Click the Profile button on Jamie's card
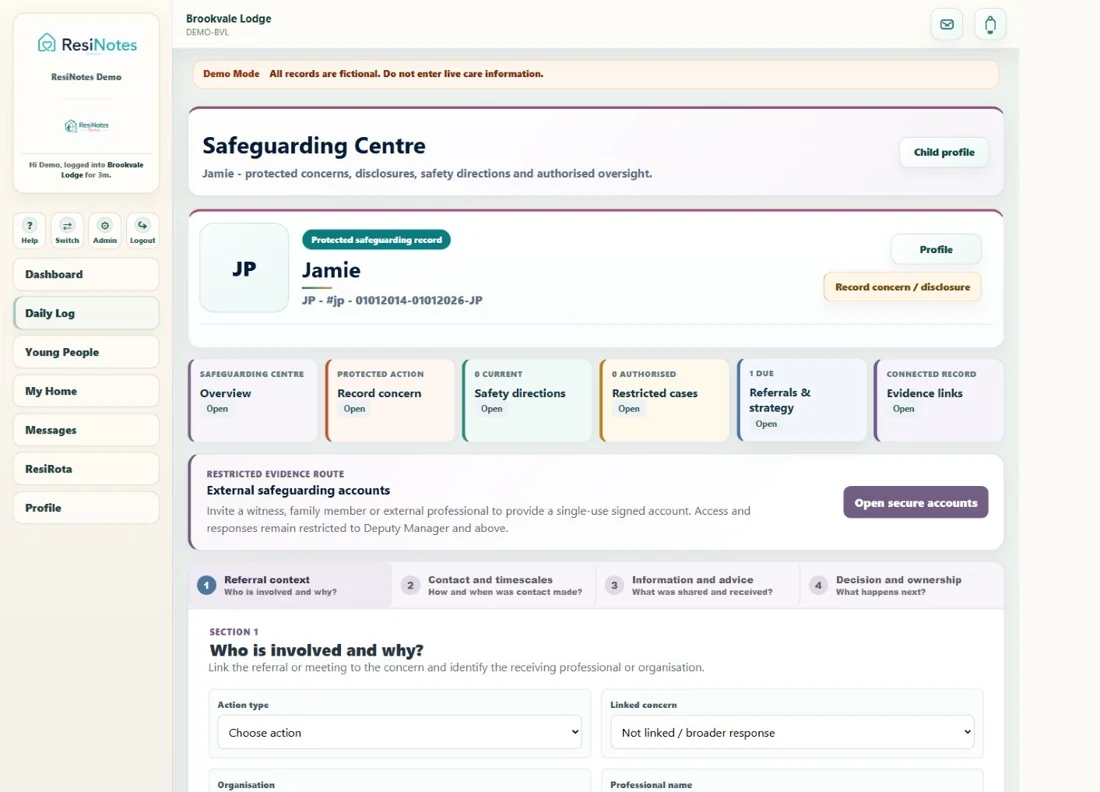Image resolution: width=1100 pixels, height=792 pixels. (x=936, y=249)
